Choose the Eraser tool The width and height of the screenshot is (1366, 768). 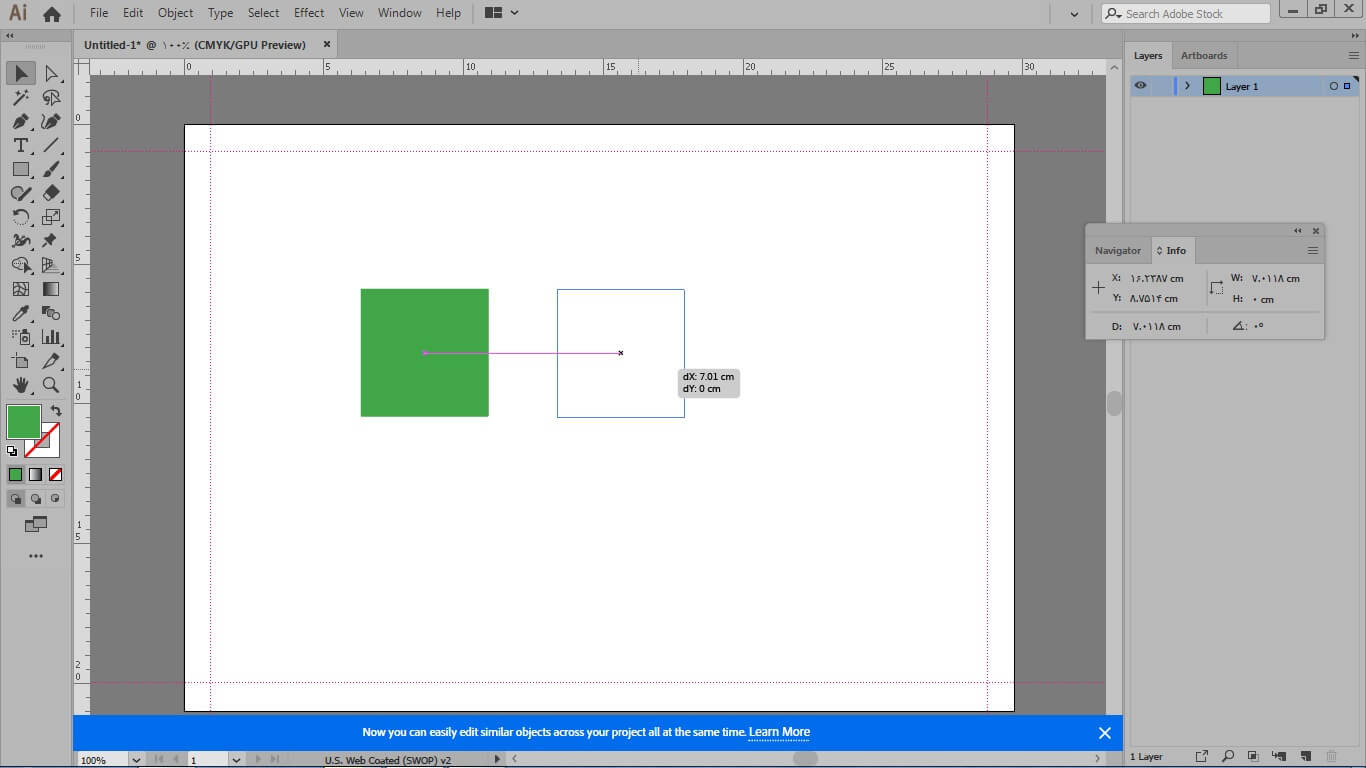51,194
